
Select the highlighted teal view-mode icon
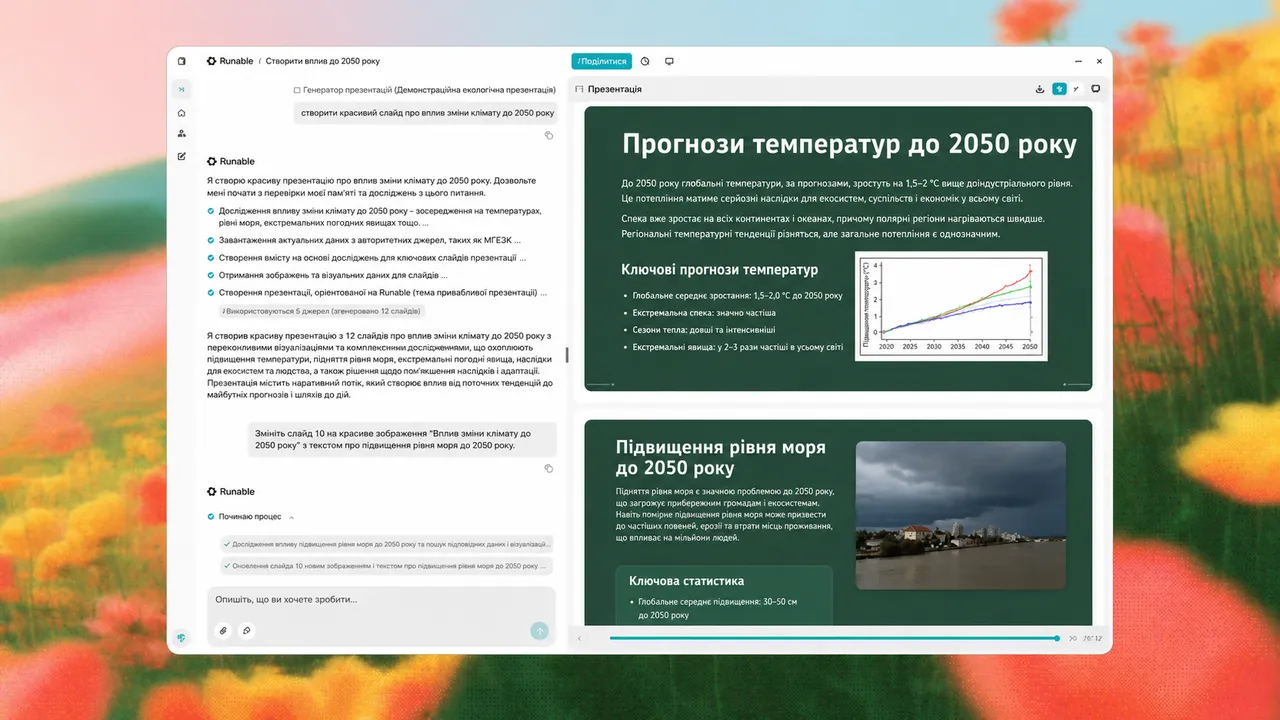coord(1059,89)
